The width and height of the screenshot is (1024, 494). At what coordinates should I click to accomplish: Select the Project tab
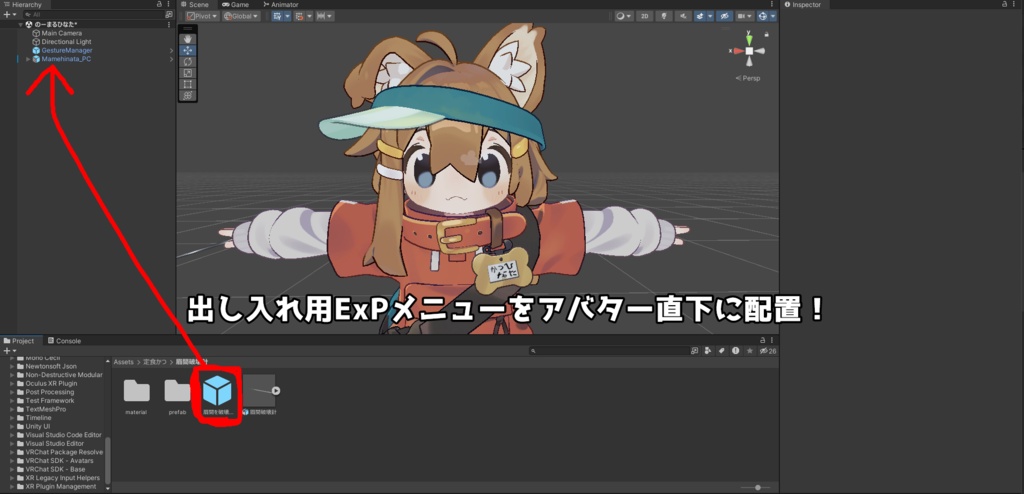tap(19, 341)
